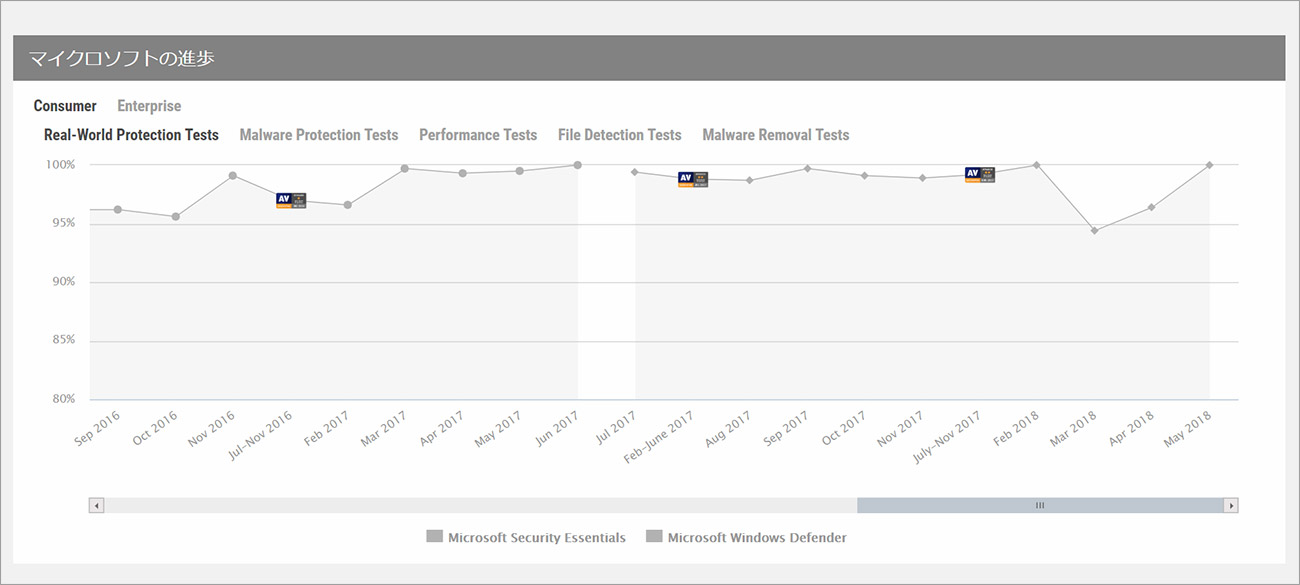Click the 'May 2018' x-axis label

(x=1188, y=428)
